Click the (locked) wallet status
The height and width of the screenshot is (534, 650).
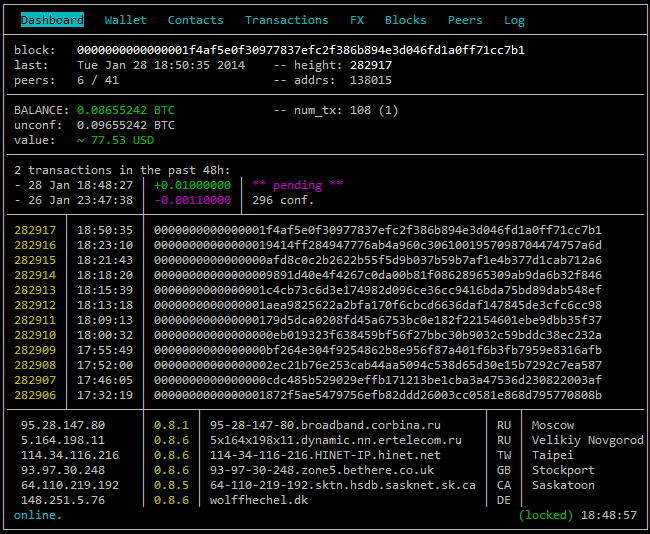tap(546, 515)
